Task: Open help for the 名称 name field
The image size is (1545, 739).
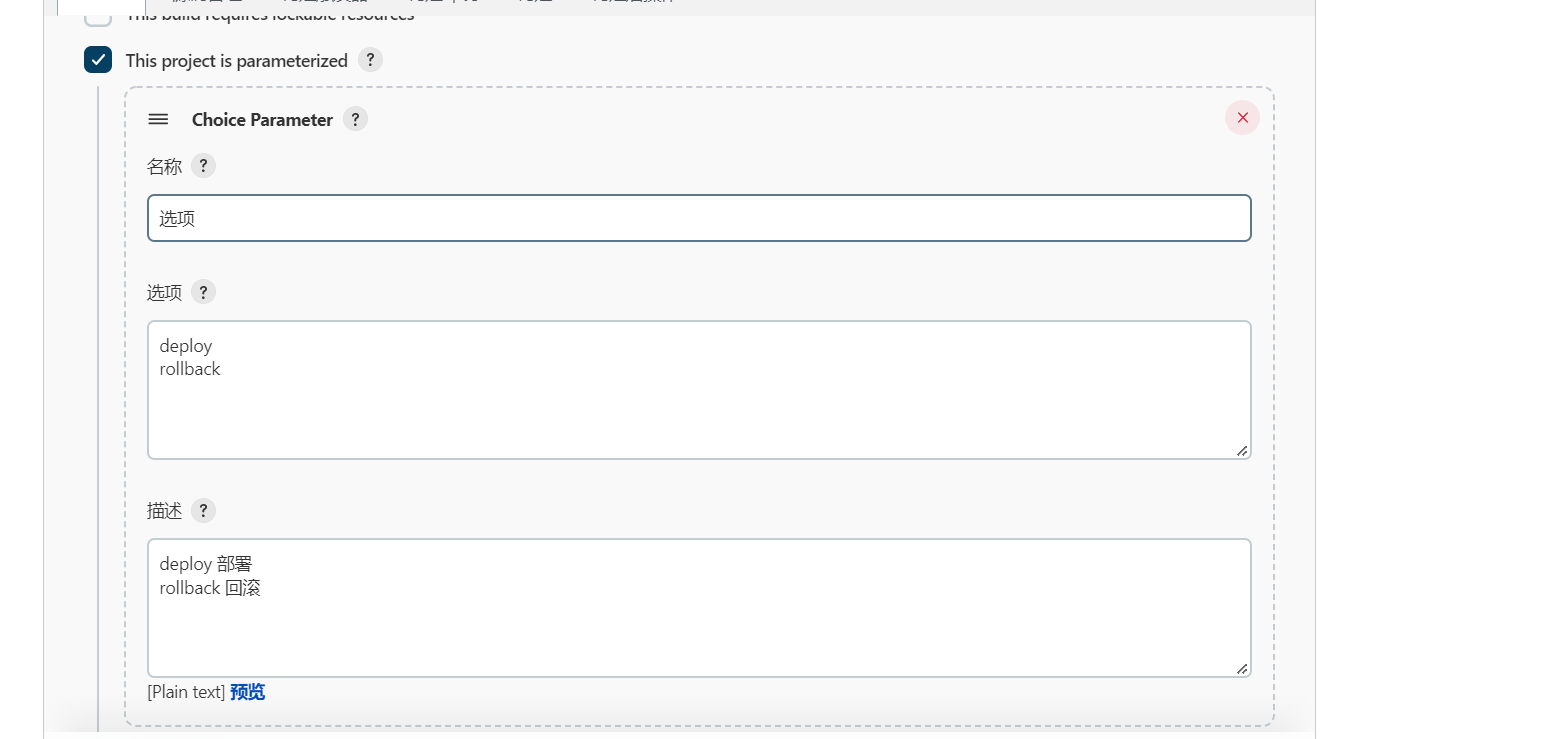Action: (x=203, y=165)
